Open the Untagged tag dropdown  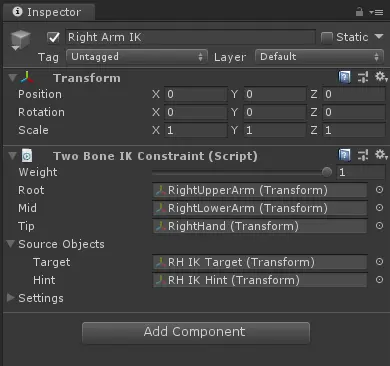(x=137, y=57)
